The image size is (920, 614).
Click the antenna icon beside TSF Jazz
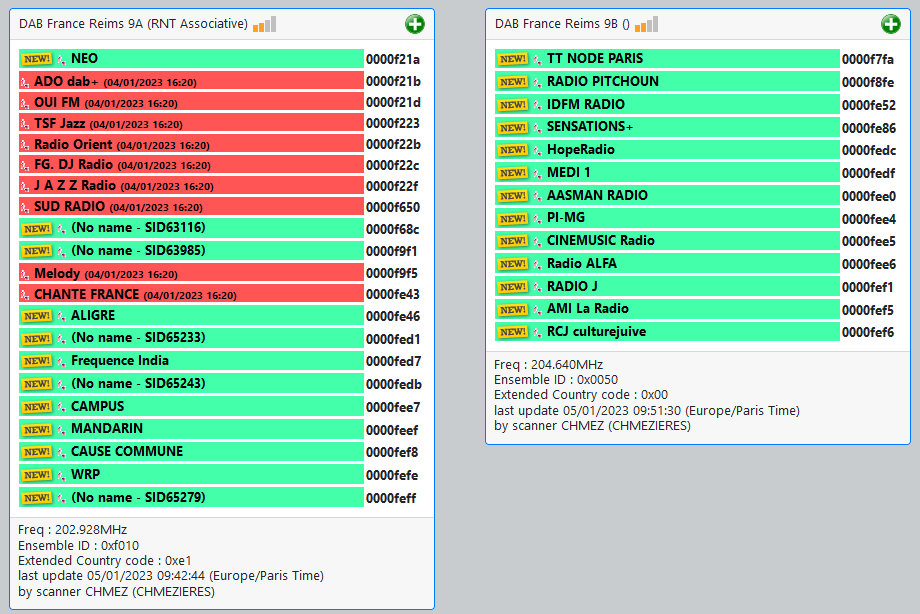(25, 124)
